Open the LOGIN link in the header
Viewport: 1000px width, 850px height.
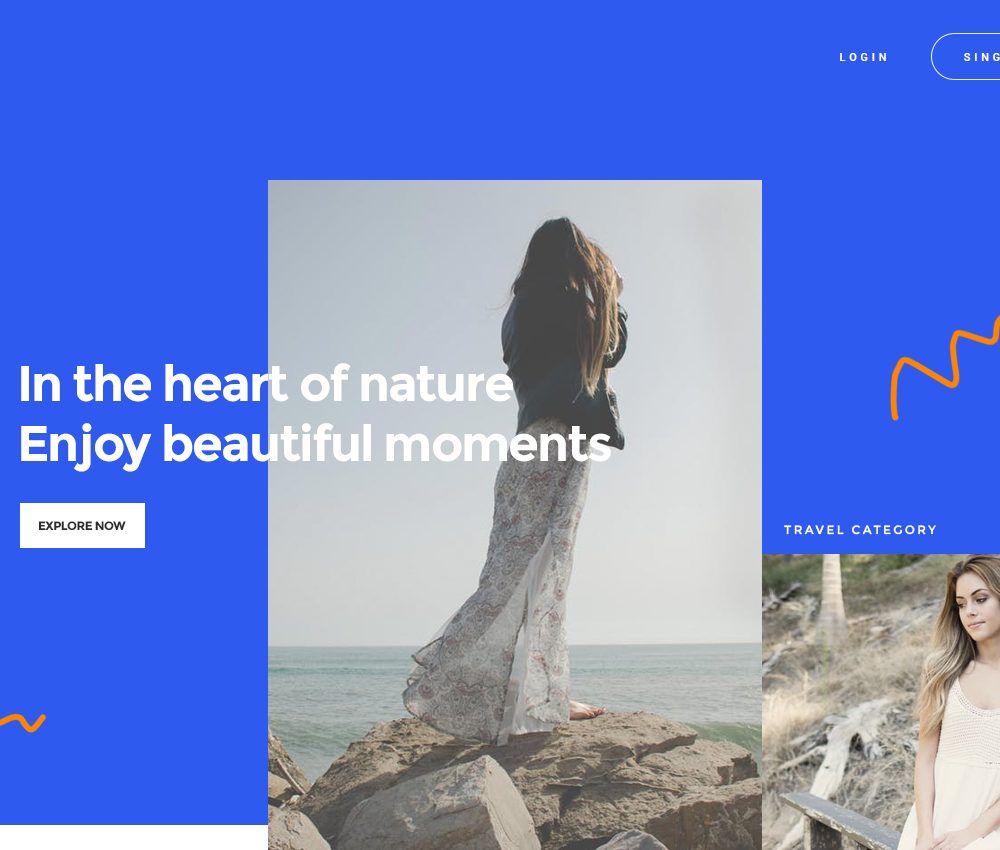click(864, 57)
